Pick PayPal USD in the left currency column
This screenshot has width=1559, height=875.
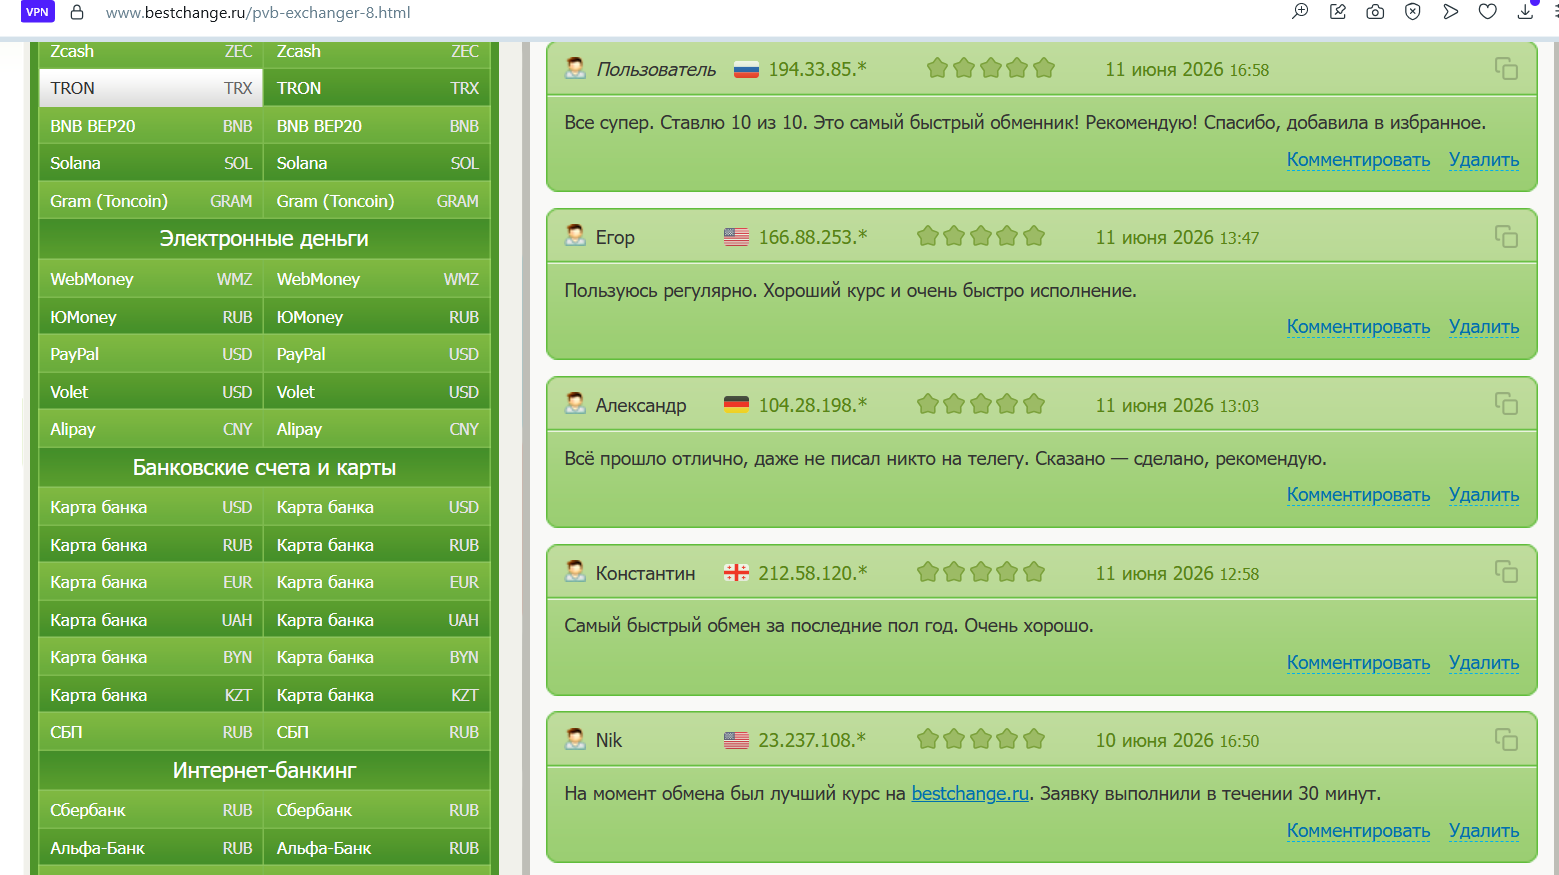151,354
